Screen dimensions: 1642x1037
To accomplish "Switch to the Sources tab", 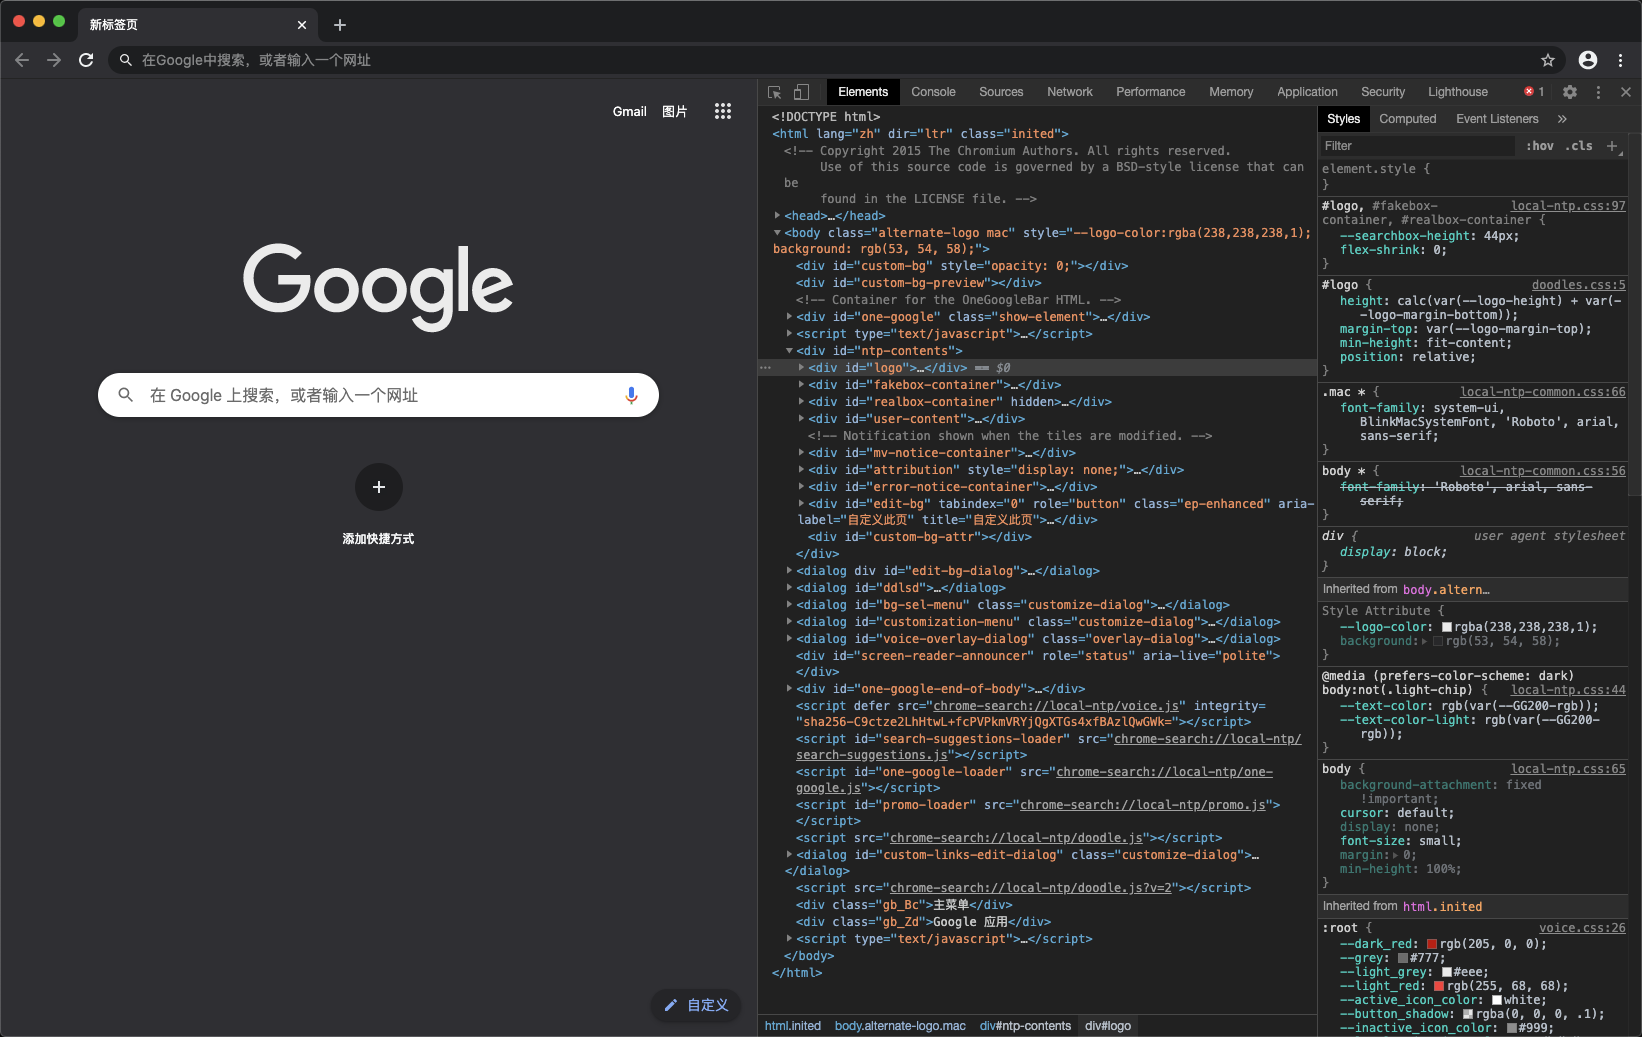I will point(1001,92).
